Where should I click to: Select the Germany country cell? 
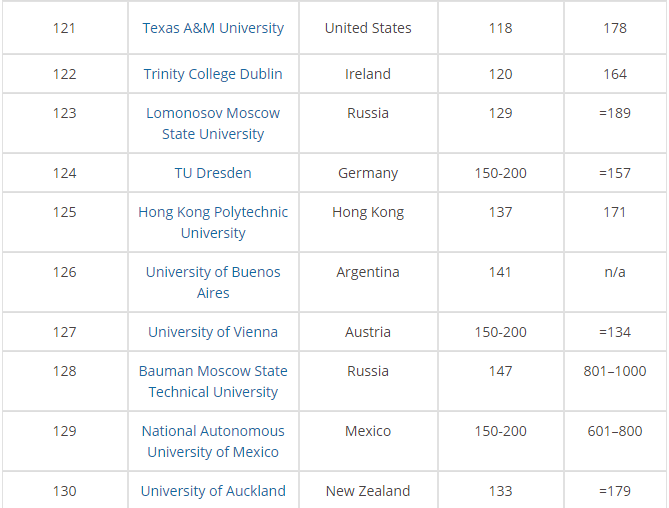tap(368, 173)
